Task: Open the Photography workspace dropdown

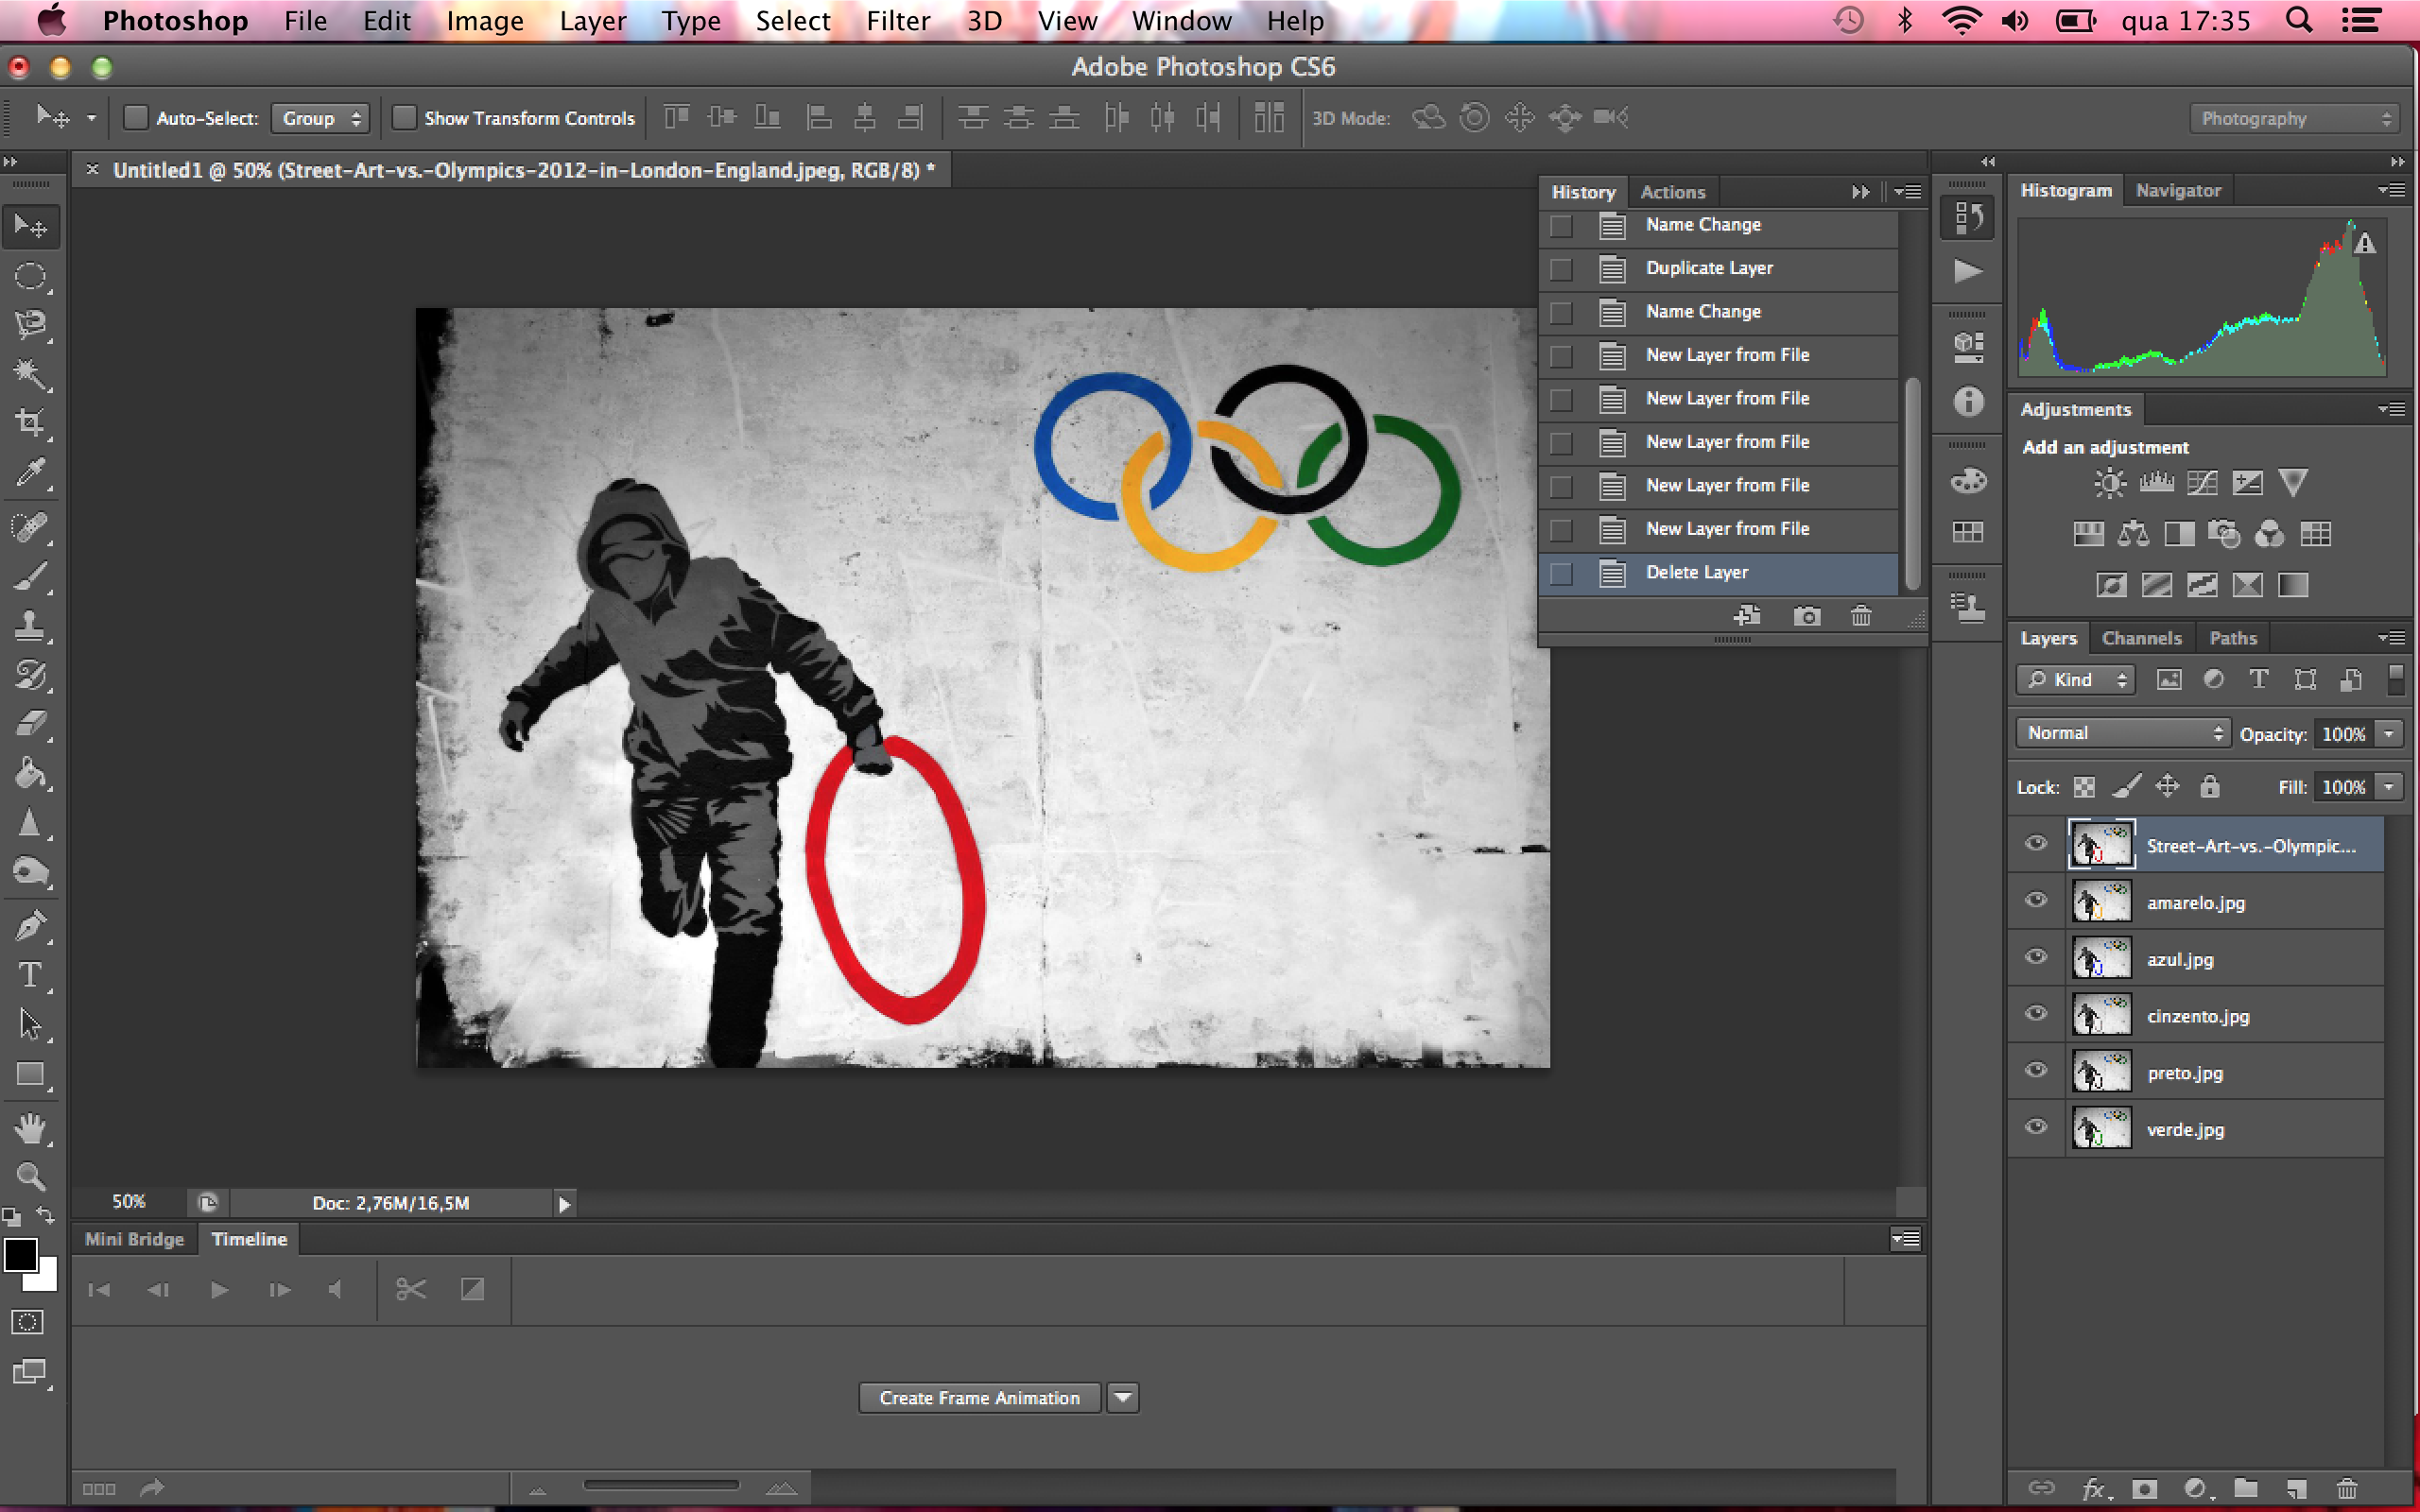Action: (2294, 118)
